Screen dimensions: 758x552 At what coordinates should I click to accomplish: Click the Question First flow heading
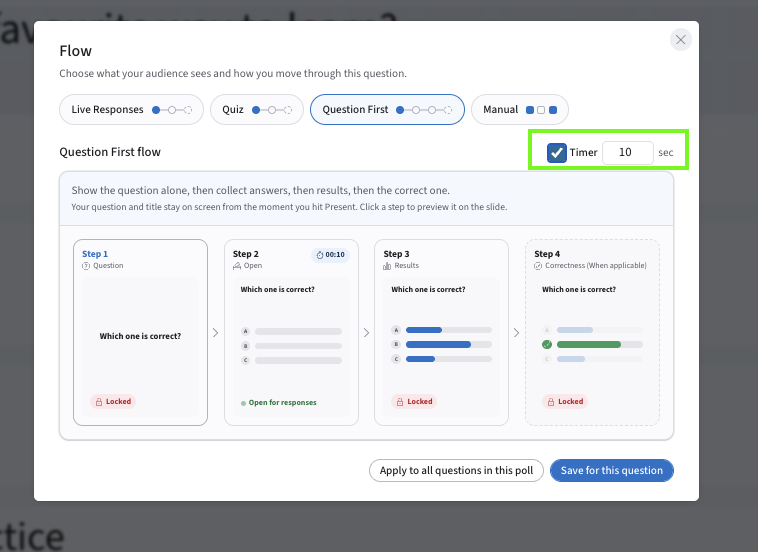[110, 152]
